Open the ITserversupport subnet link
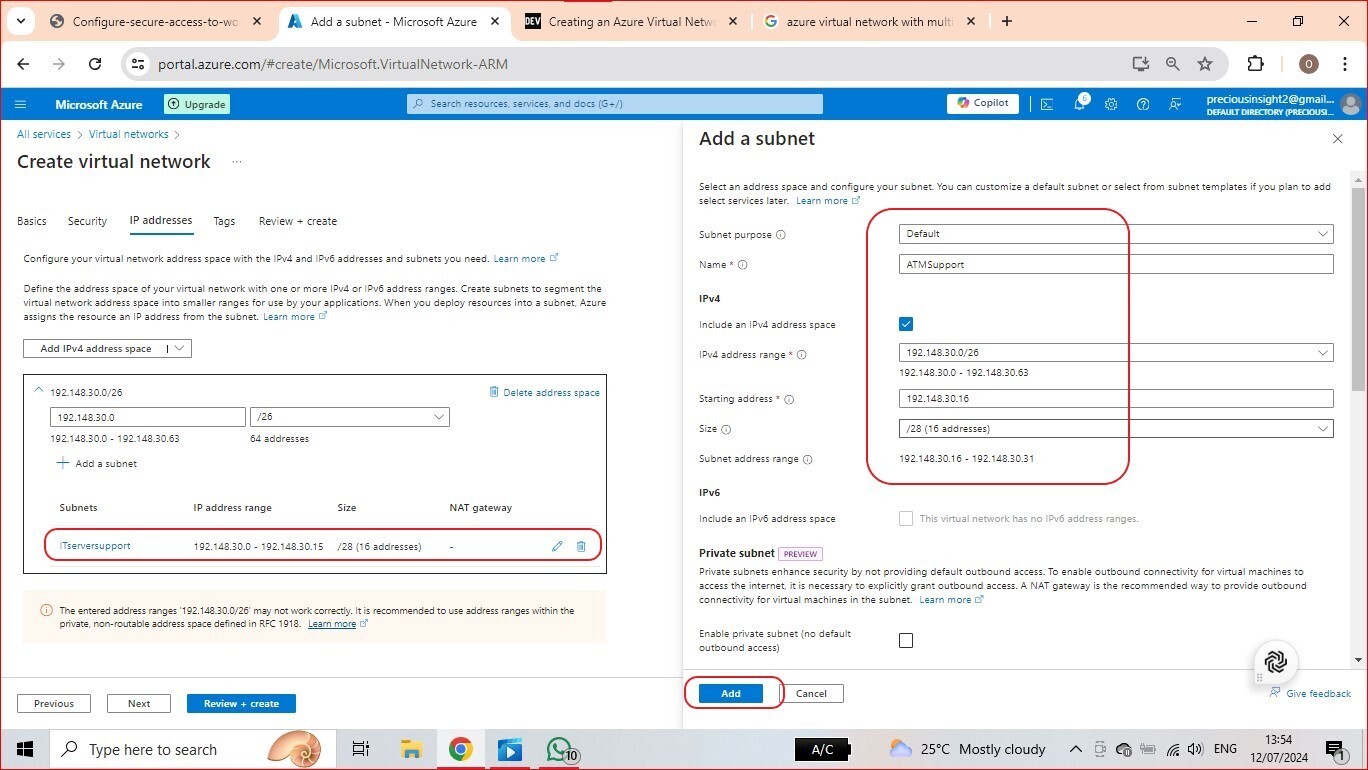 tap(95, 546)
